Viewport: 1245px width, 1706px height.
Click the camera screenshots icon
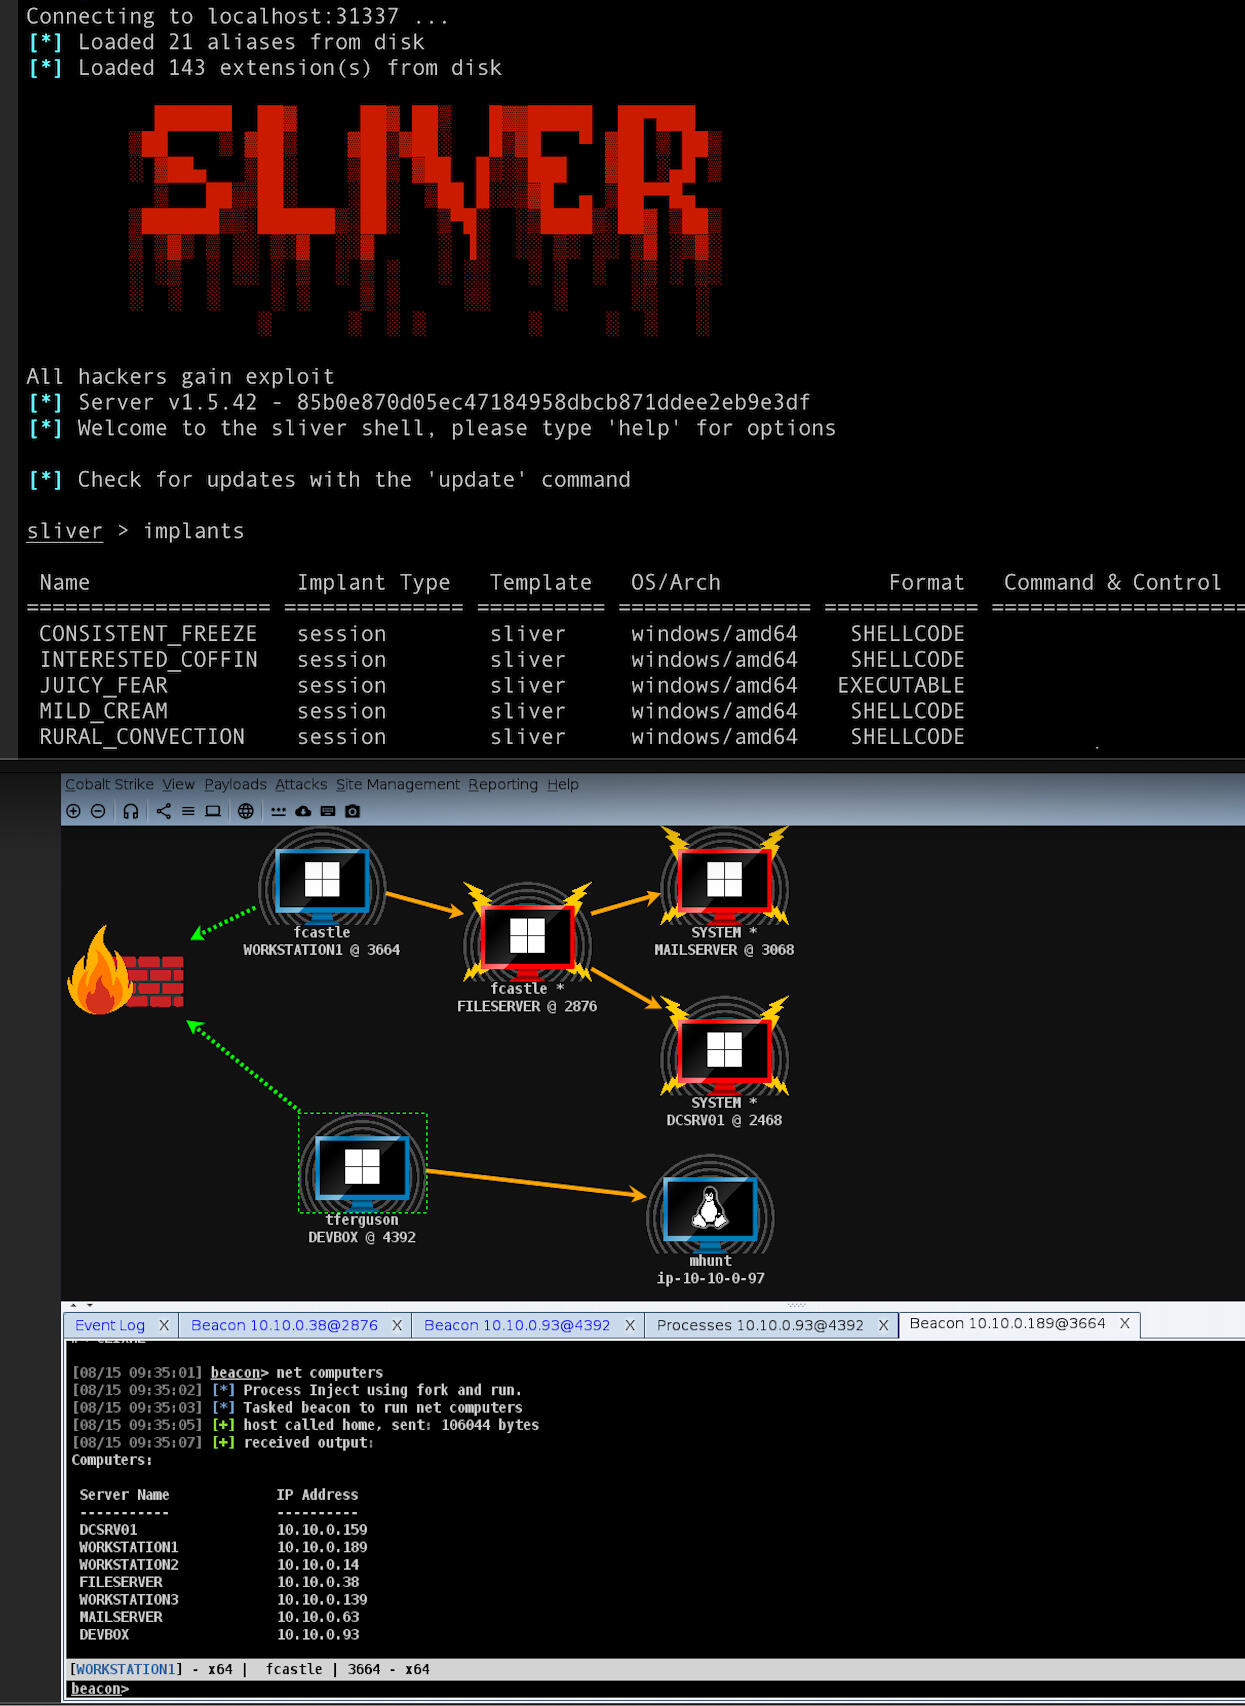coord(352,811)
